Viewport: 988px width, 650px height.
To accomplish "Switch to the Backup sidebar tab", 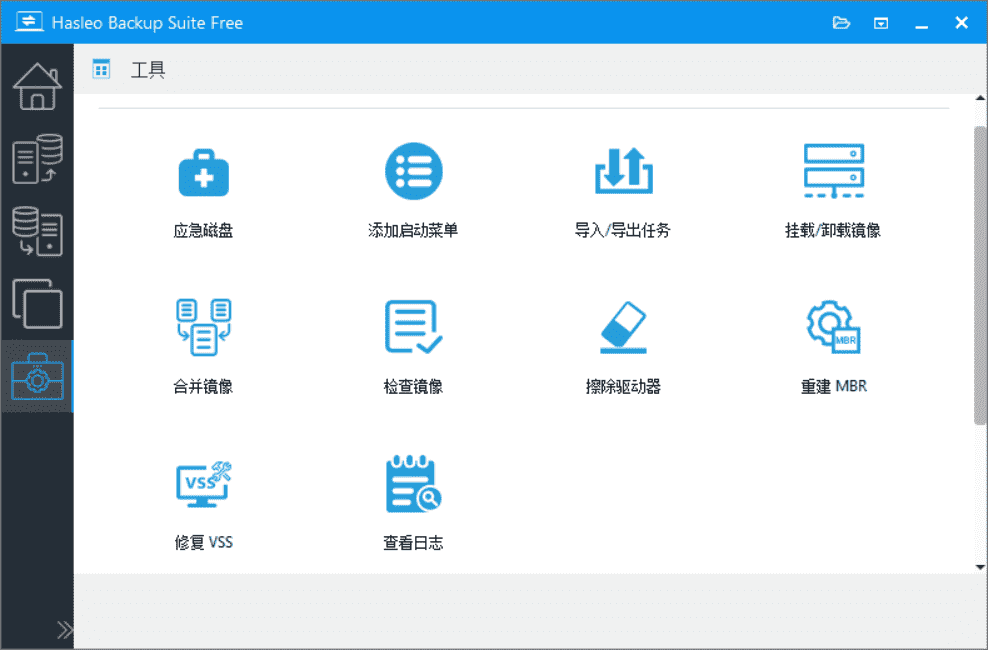I will coord(37,160).
